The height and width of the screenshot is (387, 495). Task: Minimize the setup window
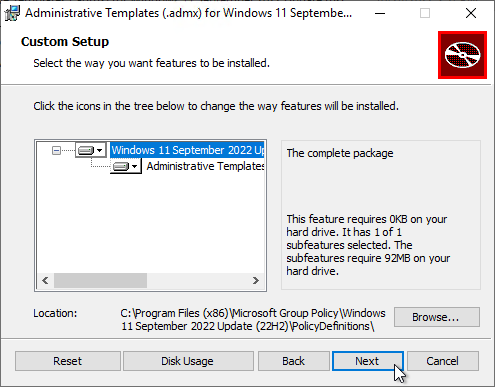click(x=380, y=13)
